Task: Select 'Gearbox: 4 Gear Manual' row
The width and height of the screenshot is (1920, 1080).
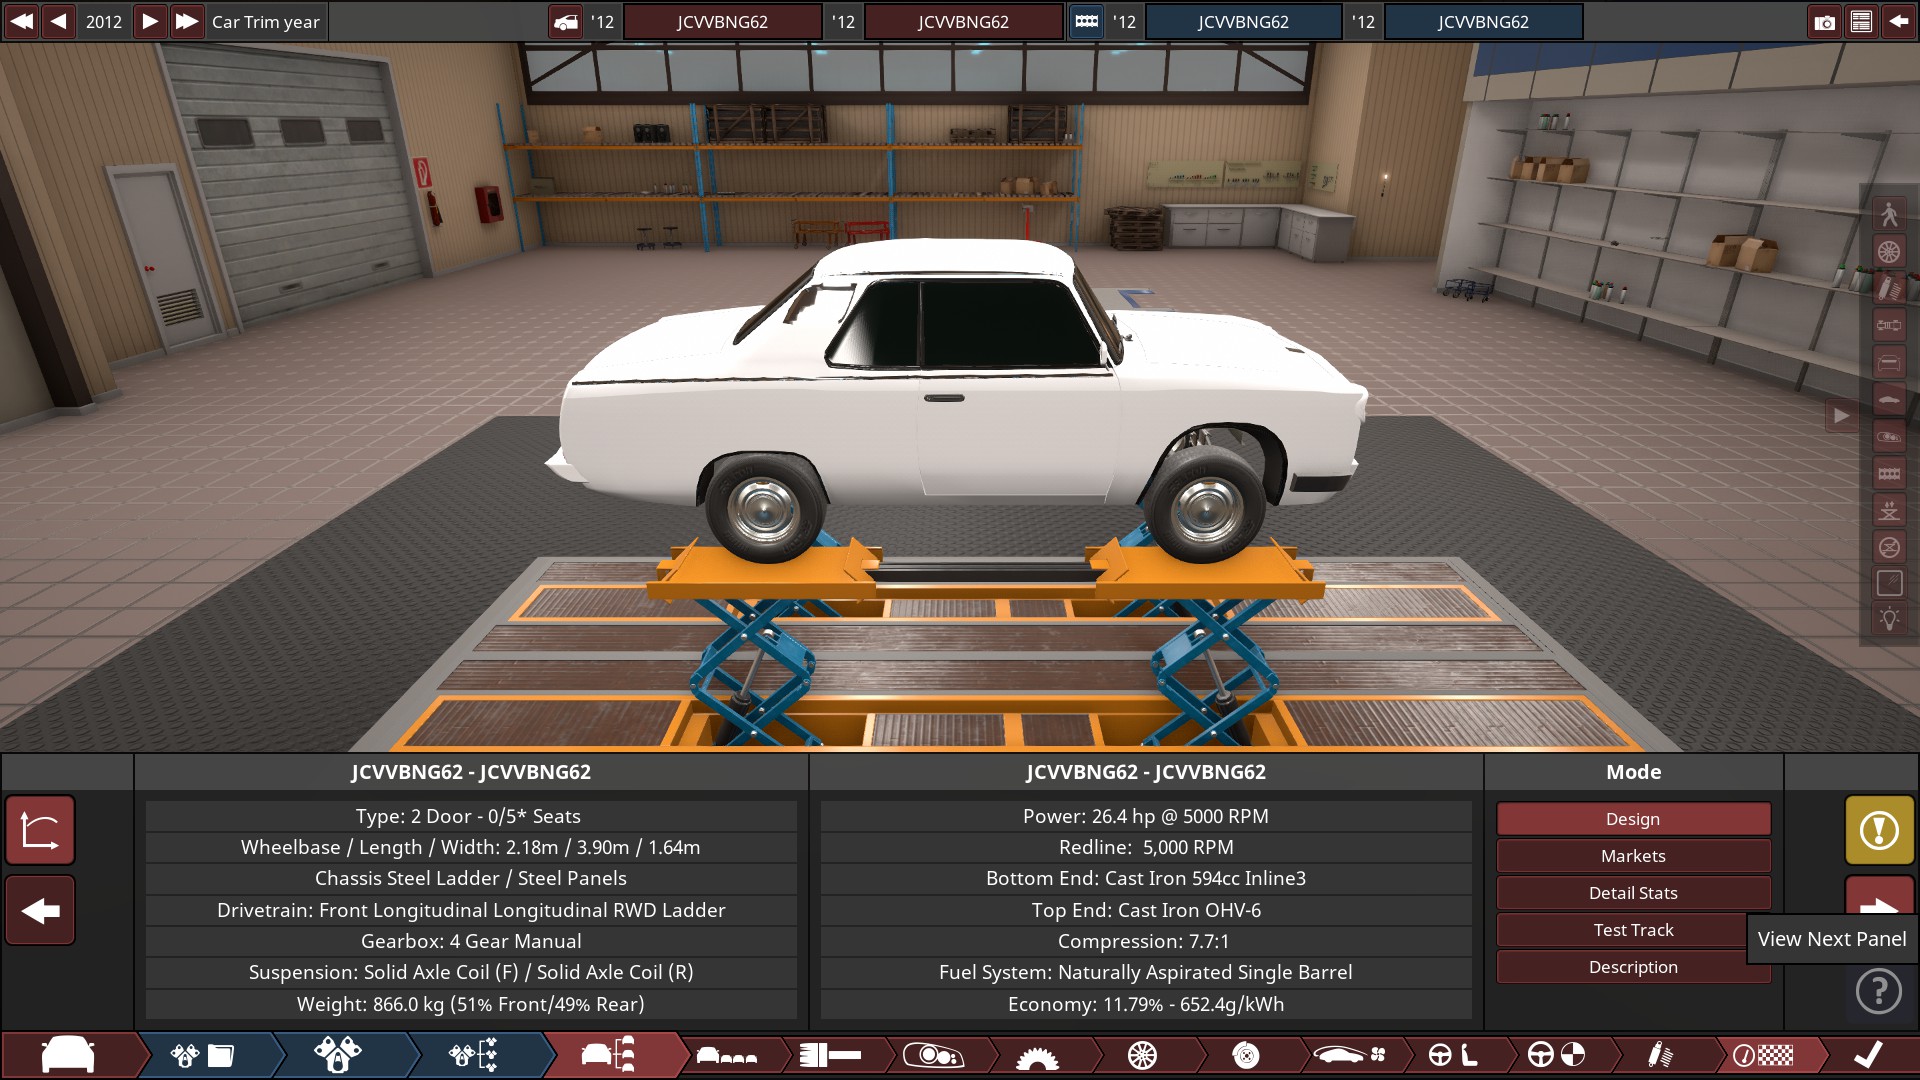Action: pos(471,941)
